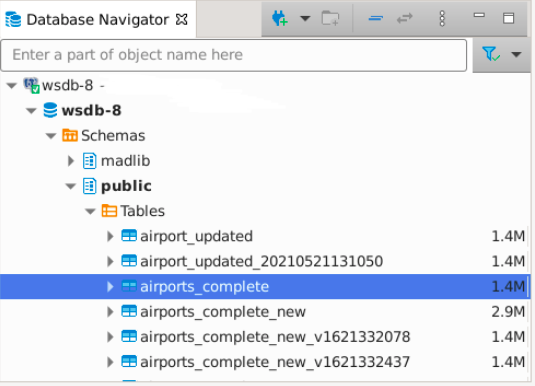The width and height of the screenshot is (535, 386).
Task: Expand the airports_complete table
Action: (x=110, y=287)
